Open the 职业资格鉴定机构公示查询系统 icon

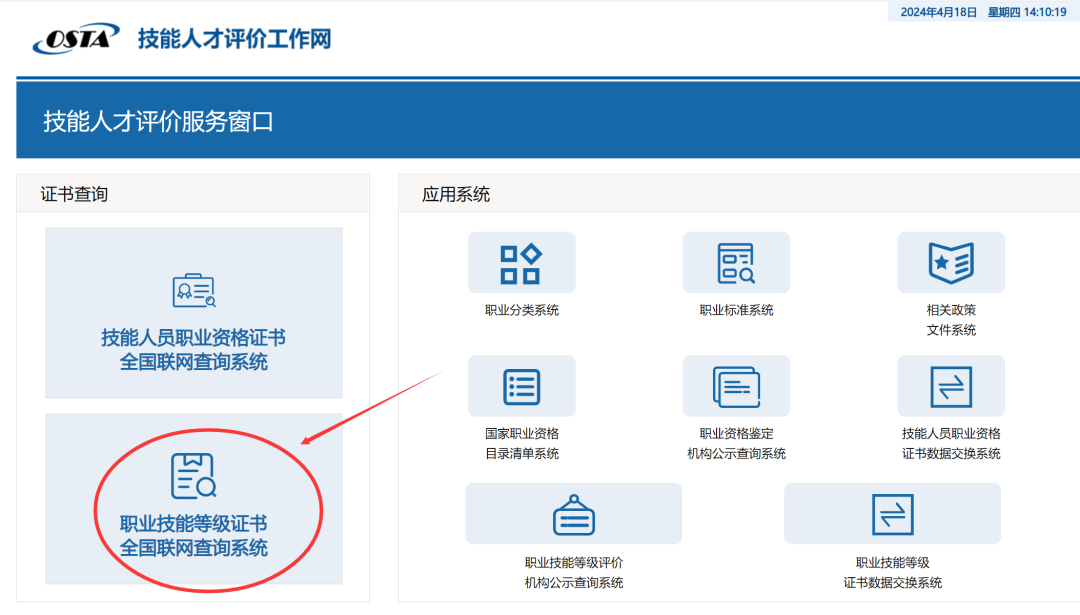[x=736, y=385]
